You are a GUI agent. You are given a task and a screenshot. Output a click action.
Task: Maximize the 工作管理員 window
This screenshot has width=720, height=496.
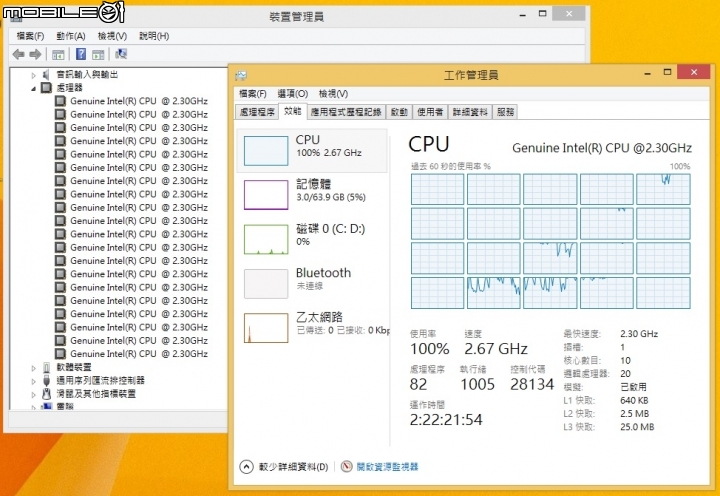pos(667,72)
